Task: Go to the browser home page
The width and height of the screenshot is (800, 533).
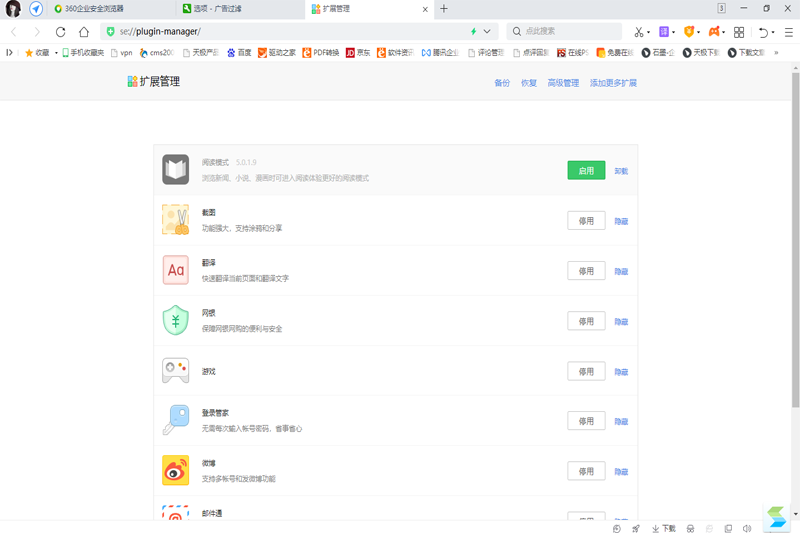Action: tap(84, 32)
